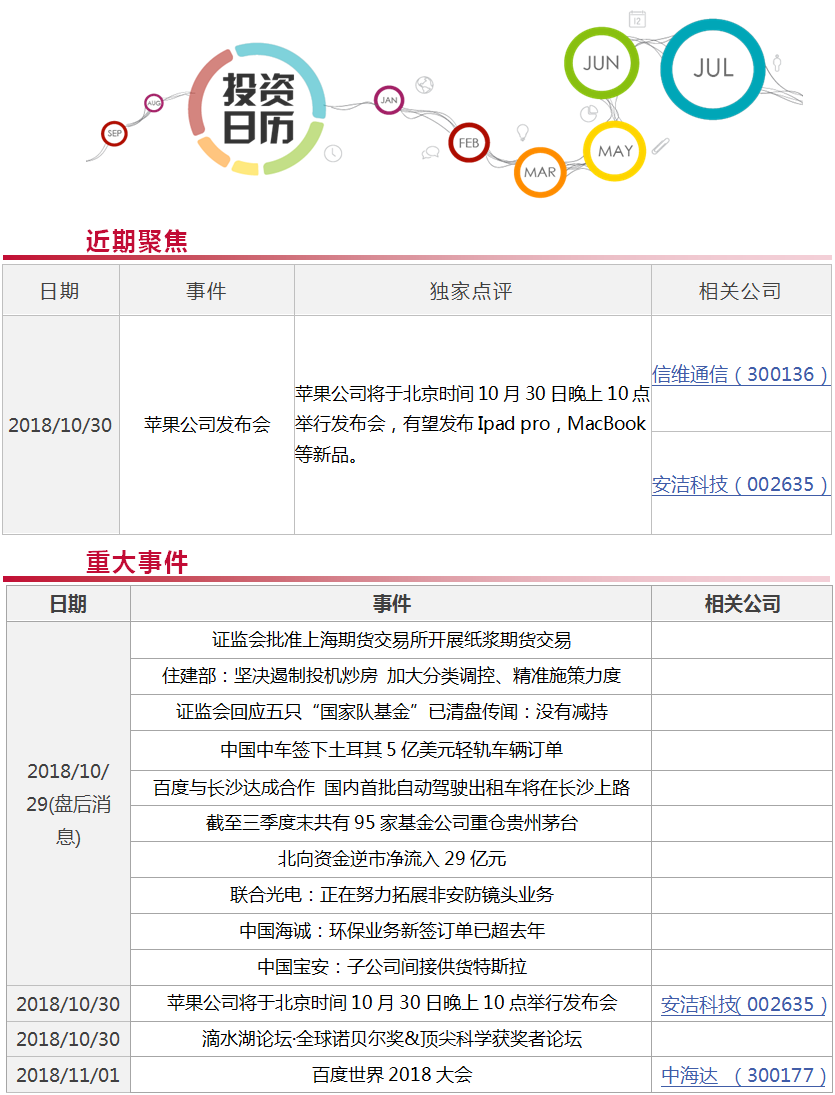Click 百度与长沙达成合作 row
835x1095 pixels.
(x=391, y=788)
